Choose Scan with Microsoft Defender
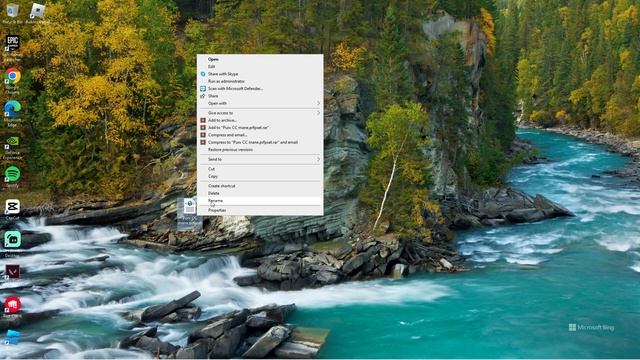640x360 pixels. pyautogui.click(x=260, y=89)
